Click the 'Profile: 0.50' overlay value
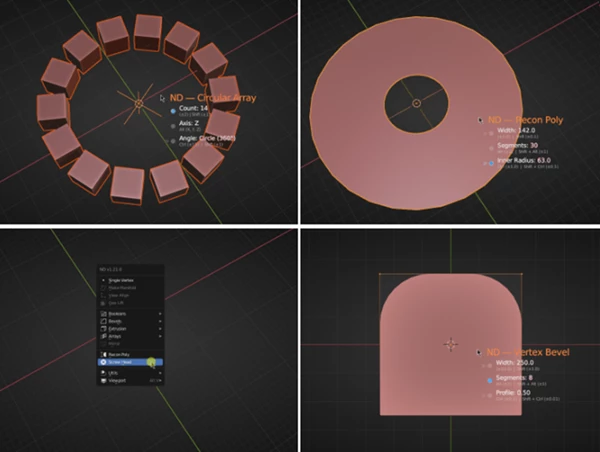This screenshot has width=600, height=452. click(513, 393)
